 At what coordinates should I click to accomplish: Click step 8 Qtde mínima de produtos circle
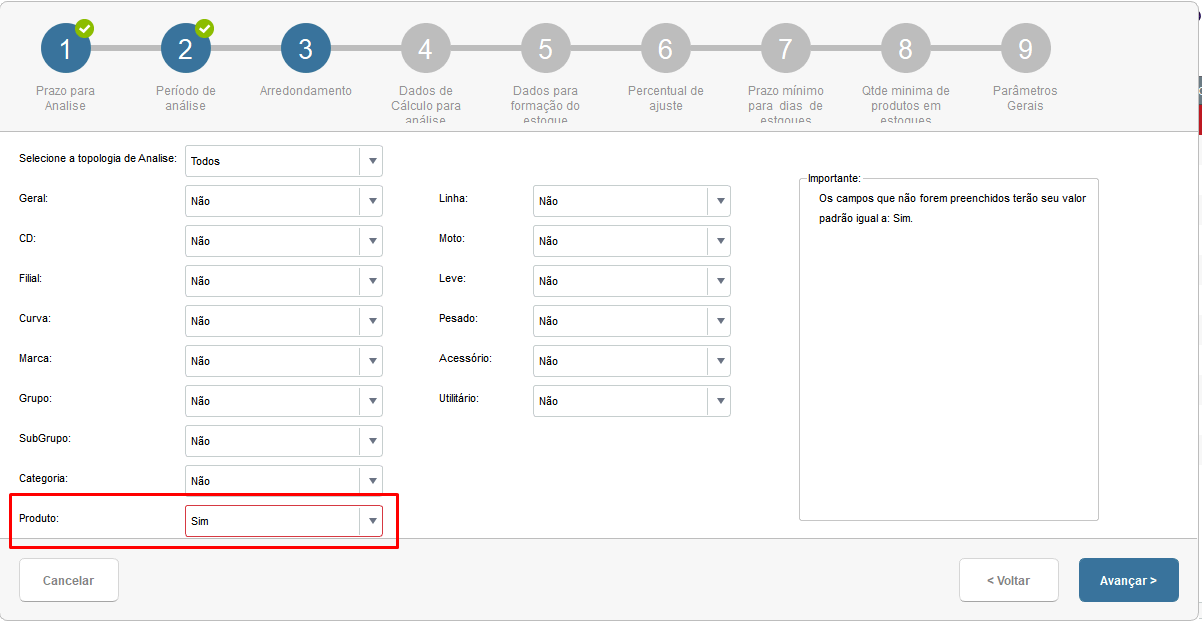pyautogui.click(x=905, y=48)
